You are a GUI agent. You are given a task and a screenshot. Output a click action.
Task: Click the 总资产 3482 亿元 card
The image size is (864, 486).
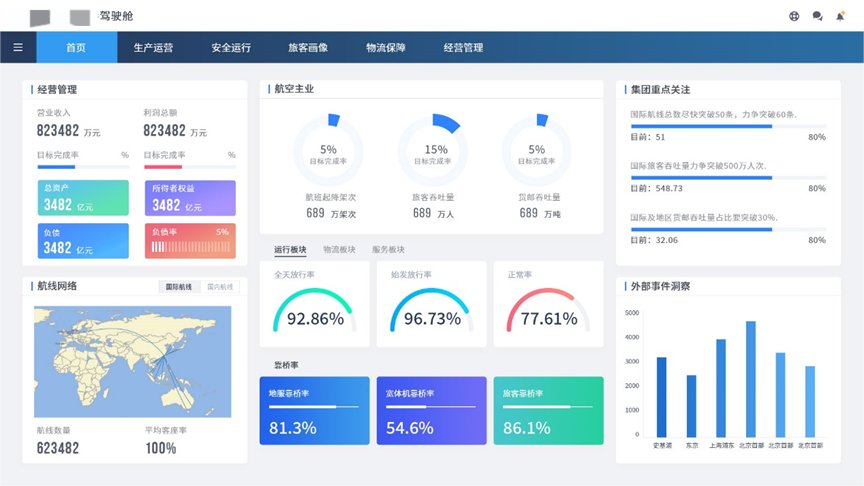[83, 198]
